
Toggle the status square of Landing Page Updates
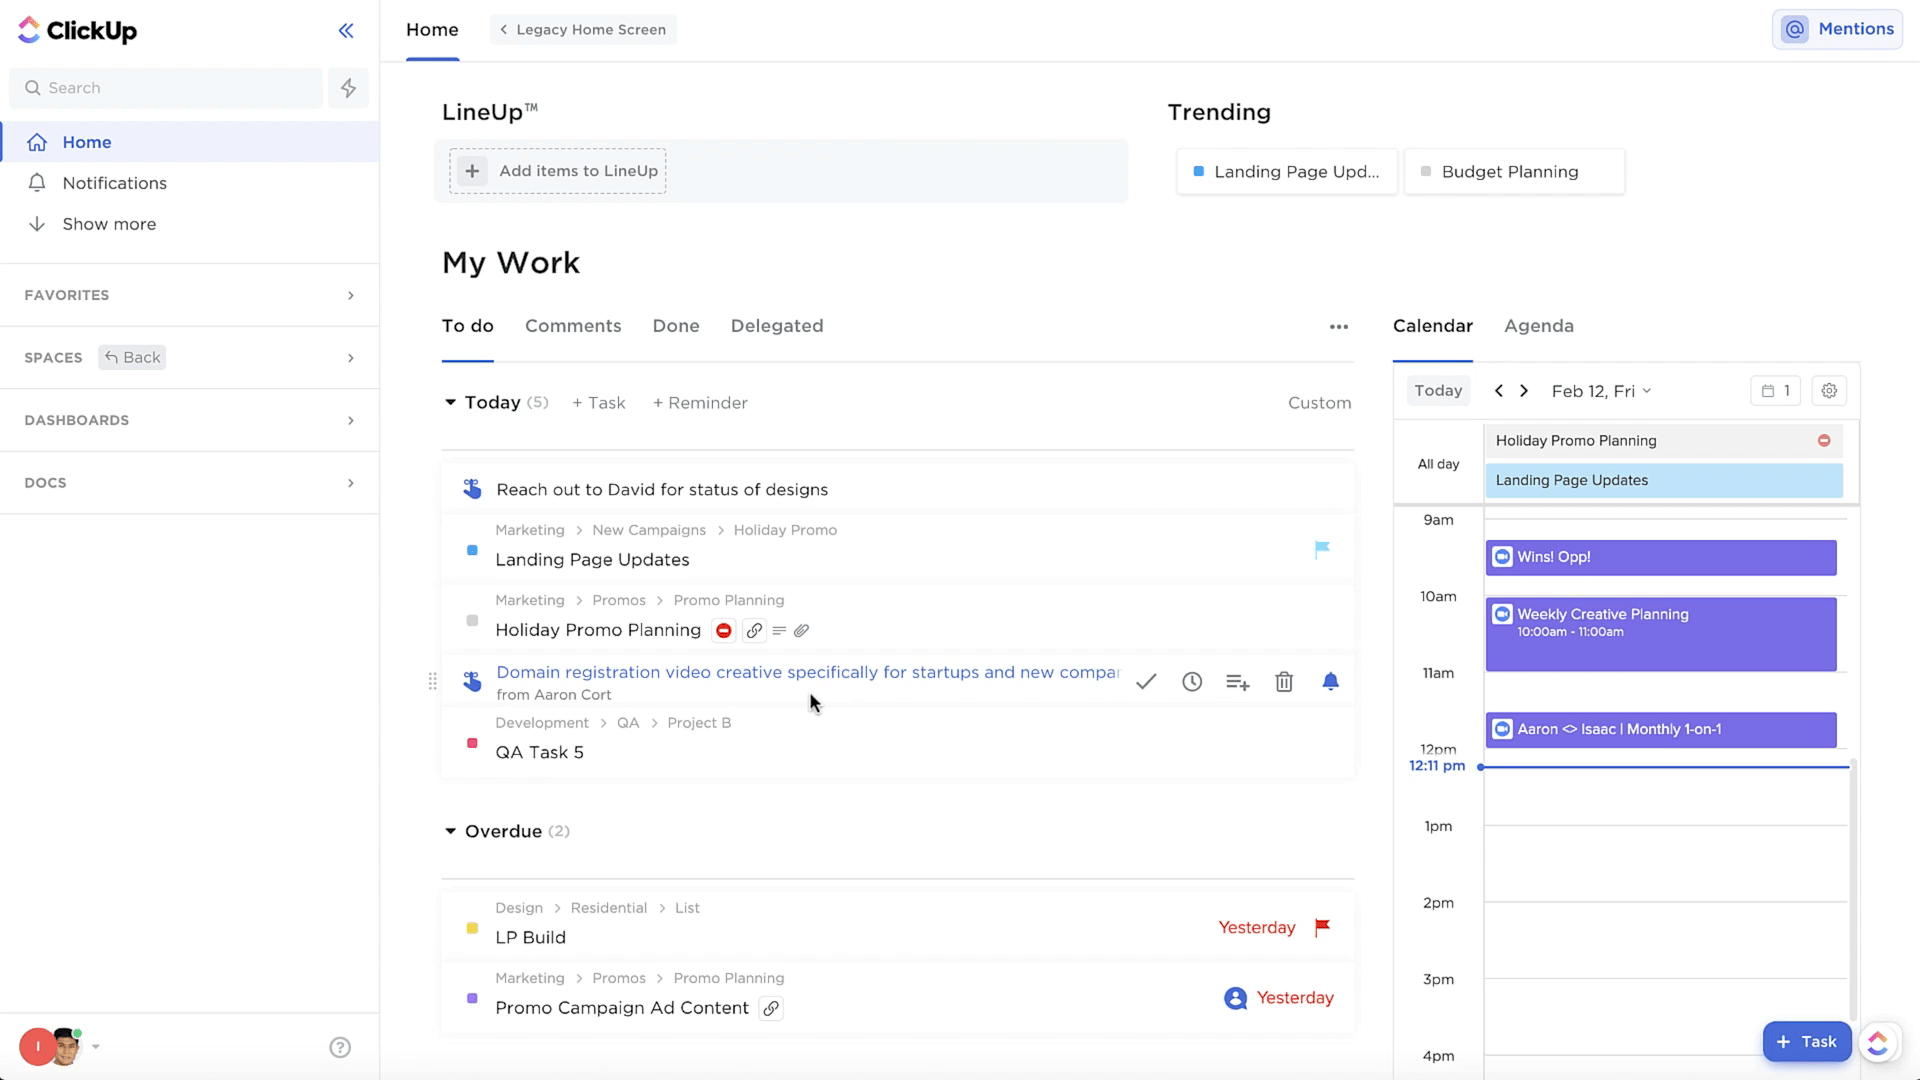tap(472, 550)
